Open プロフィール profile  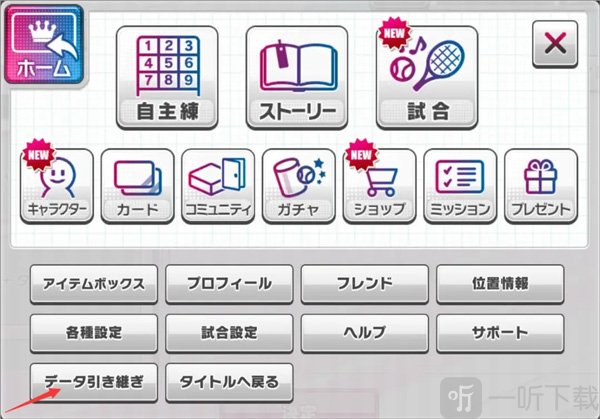click(x=229, y=284)
